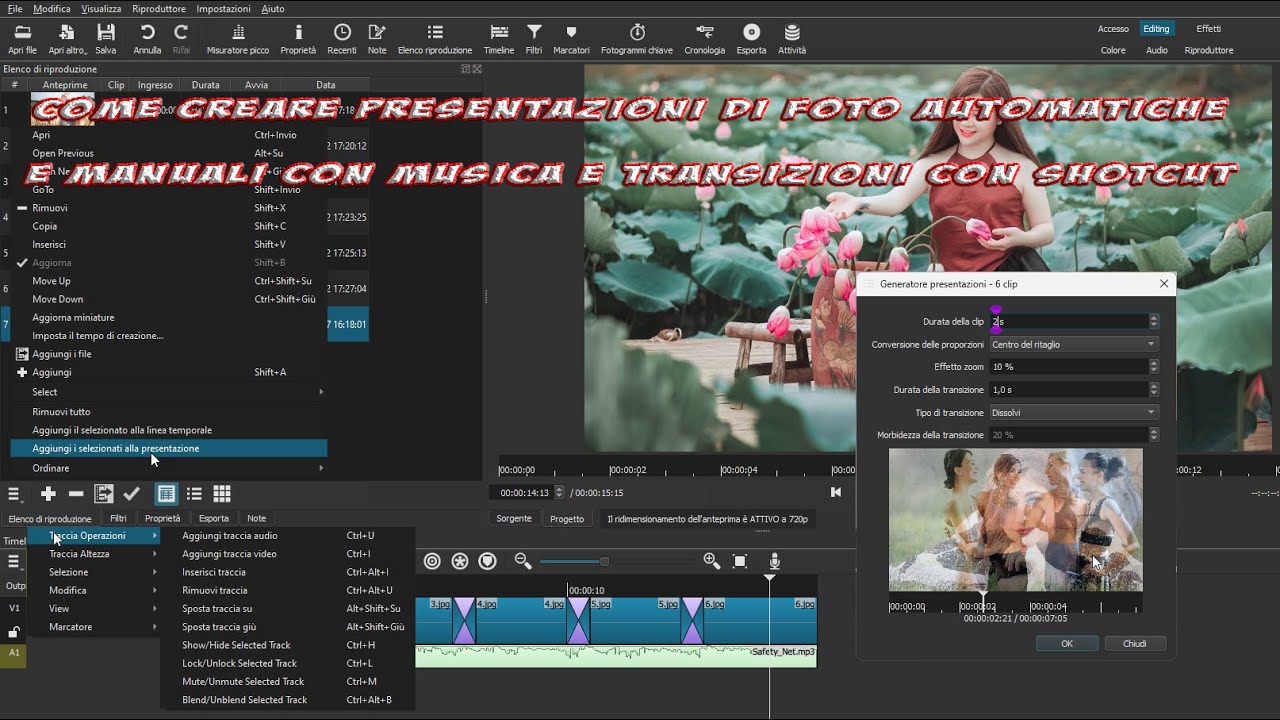Toggle the Timeline panel from toolbar
This screenshot has width=1280, height=720.
[x=499, y=39]
